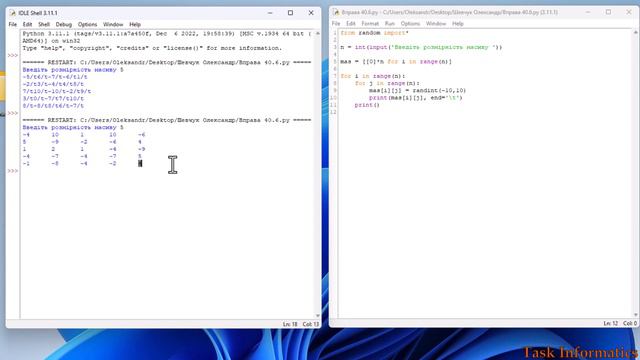Click the 'Type "help", "copyright"' line in shell

152,48
